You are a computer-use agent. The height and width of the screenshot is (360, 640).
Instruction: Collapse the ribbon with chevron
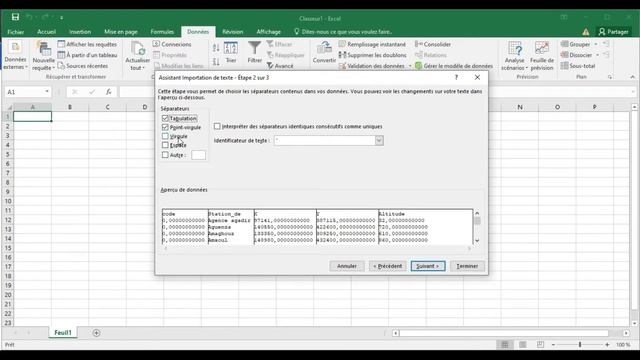(x=632, y=77)
